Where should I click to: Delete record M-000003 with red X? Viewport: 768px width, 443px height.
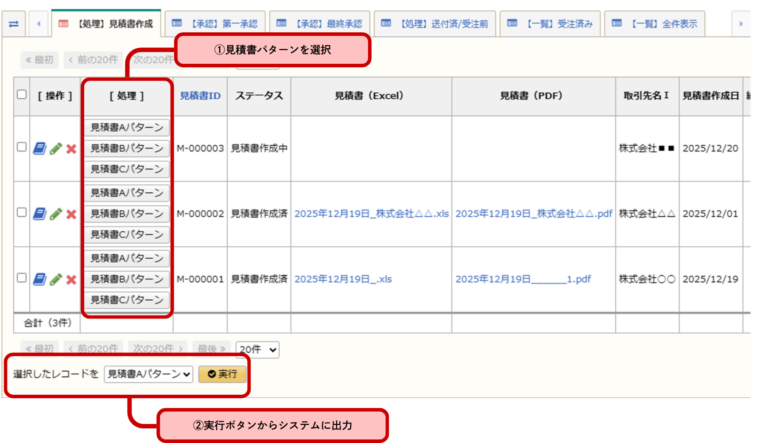click(x=71, y=149)
